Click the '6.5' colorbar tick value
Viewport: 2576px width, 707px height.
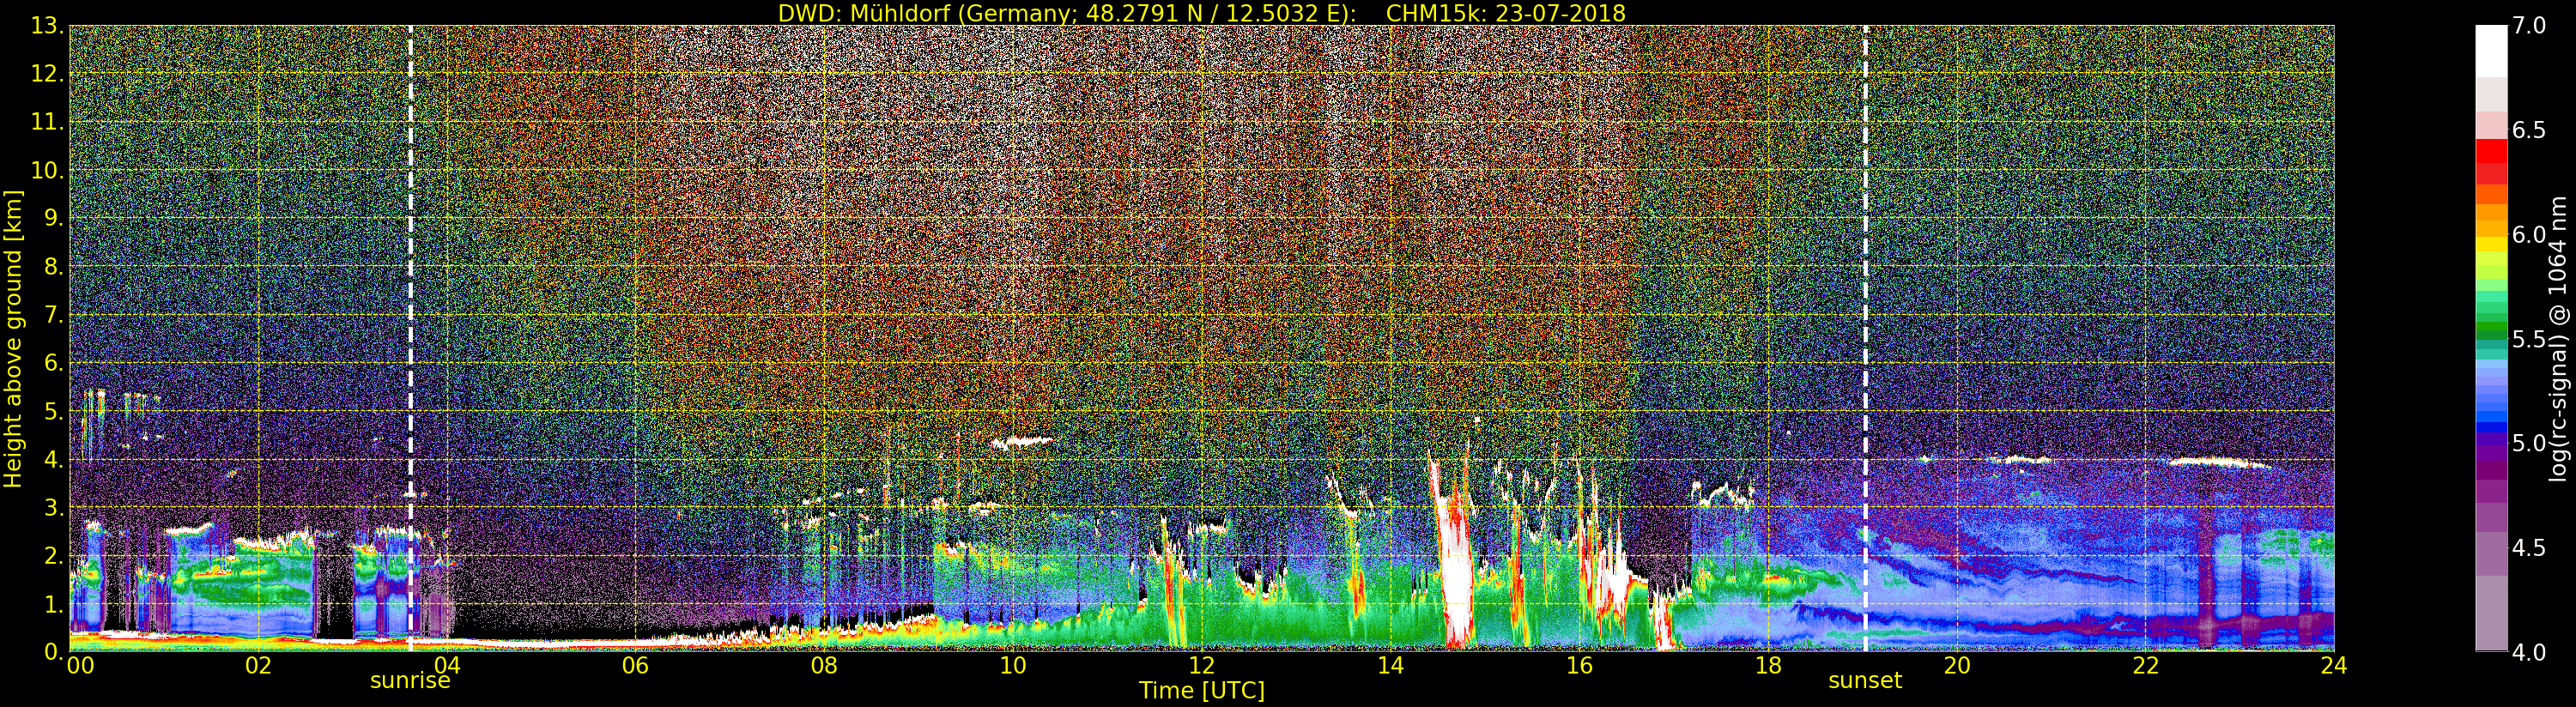(x=2530, y=130)
